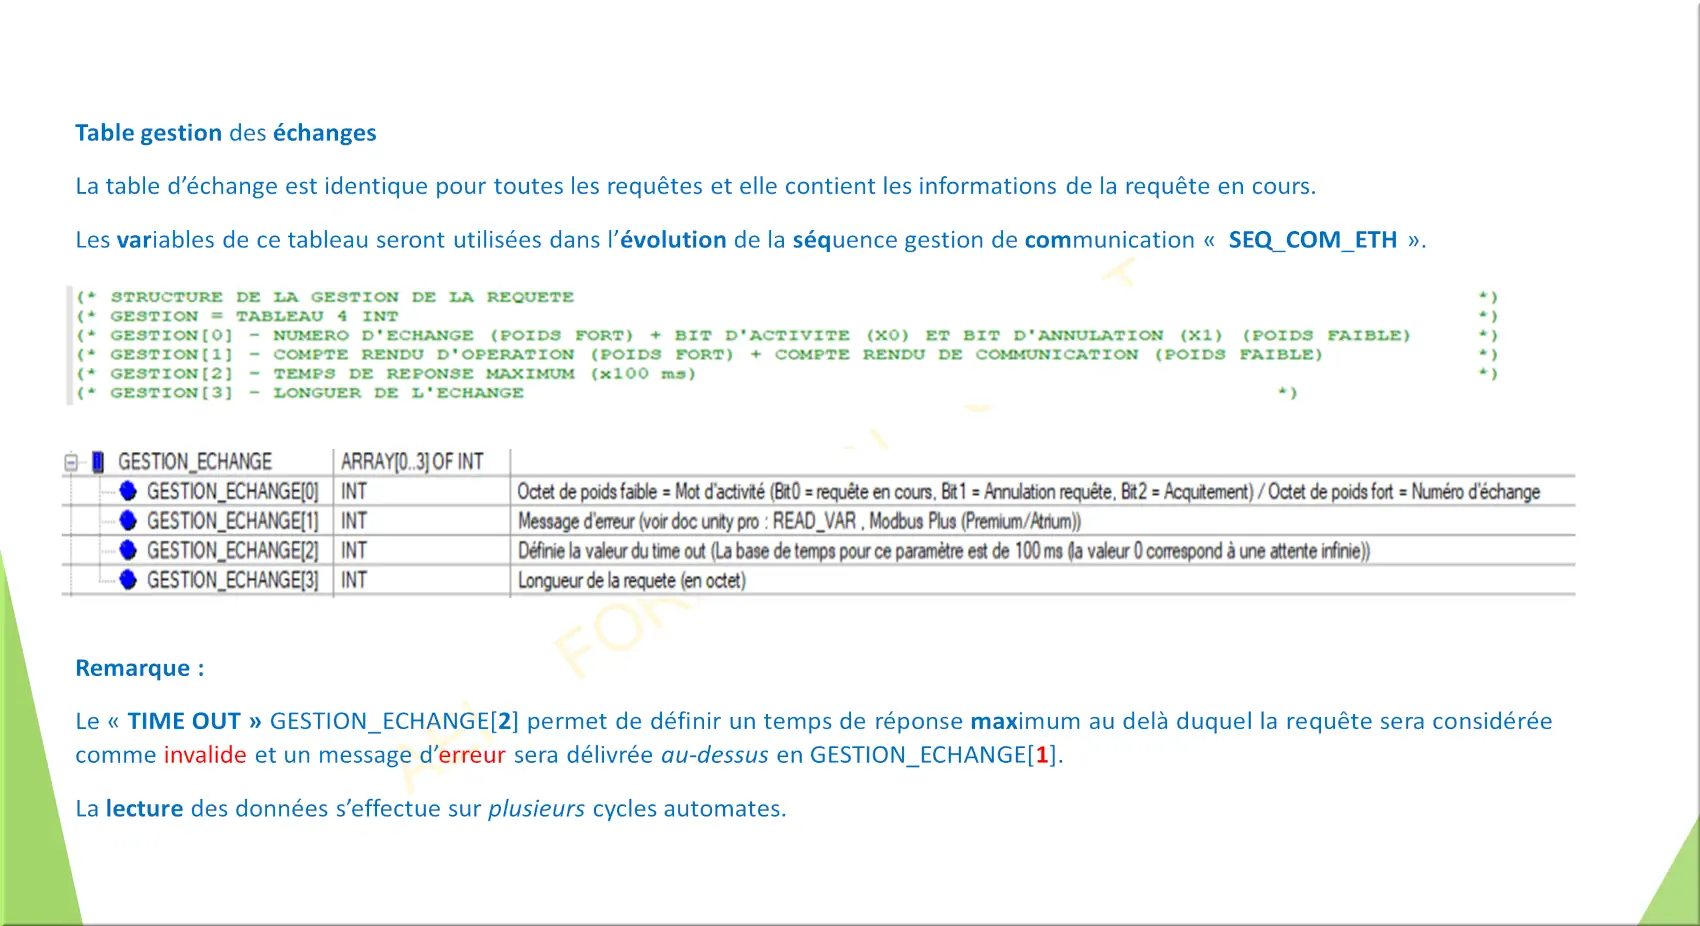This screenshot has height=926, width=1700.
Task: Click the ARRAY[0..3] OF INT type cell
Action: [x=412, y=462]
